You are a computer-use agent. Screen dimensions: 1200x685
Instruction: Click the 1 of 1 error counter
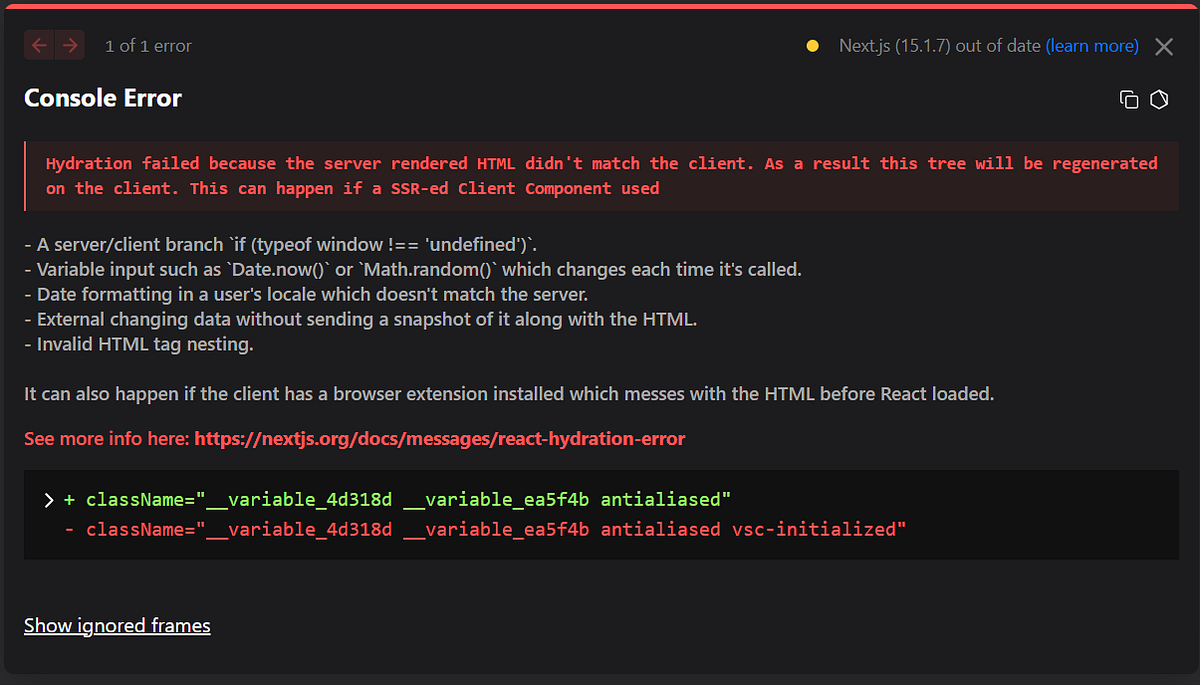[x=147, y=45]
